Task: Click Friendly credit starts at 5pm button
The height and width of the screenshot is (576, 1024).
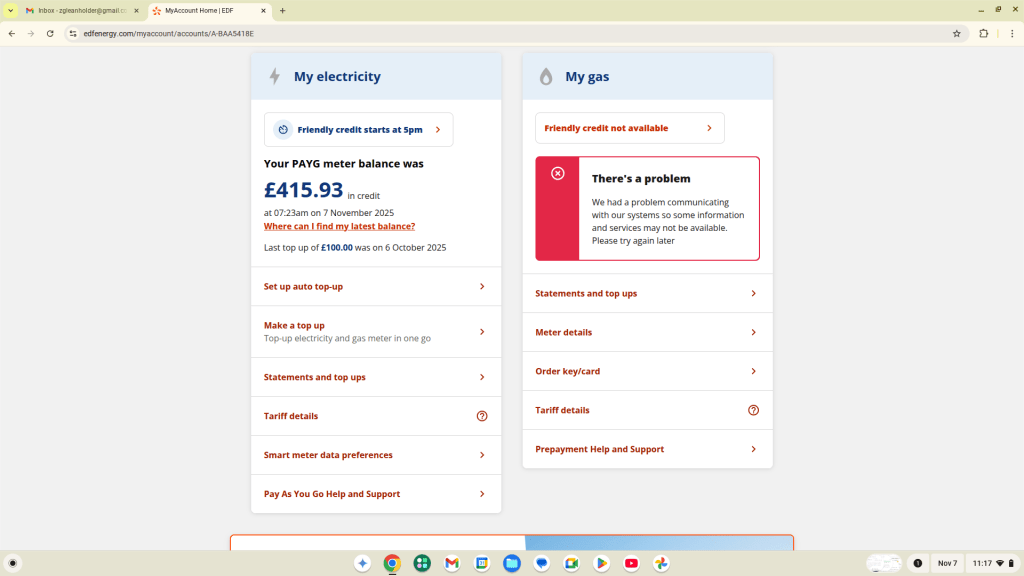Action: point(358,129)
